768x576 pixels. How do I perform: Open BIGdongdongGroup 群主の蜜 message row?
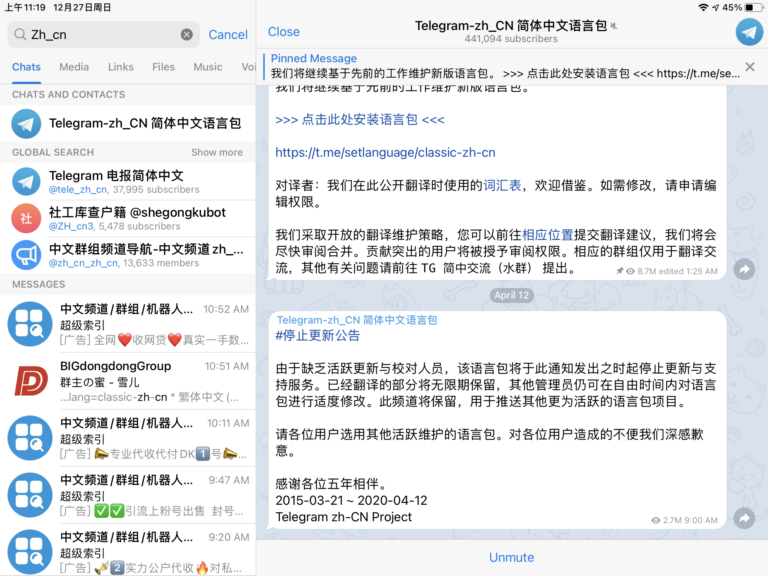(x=128, y=381)
